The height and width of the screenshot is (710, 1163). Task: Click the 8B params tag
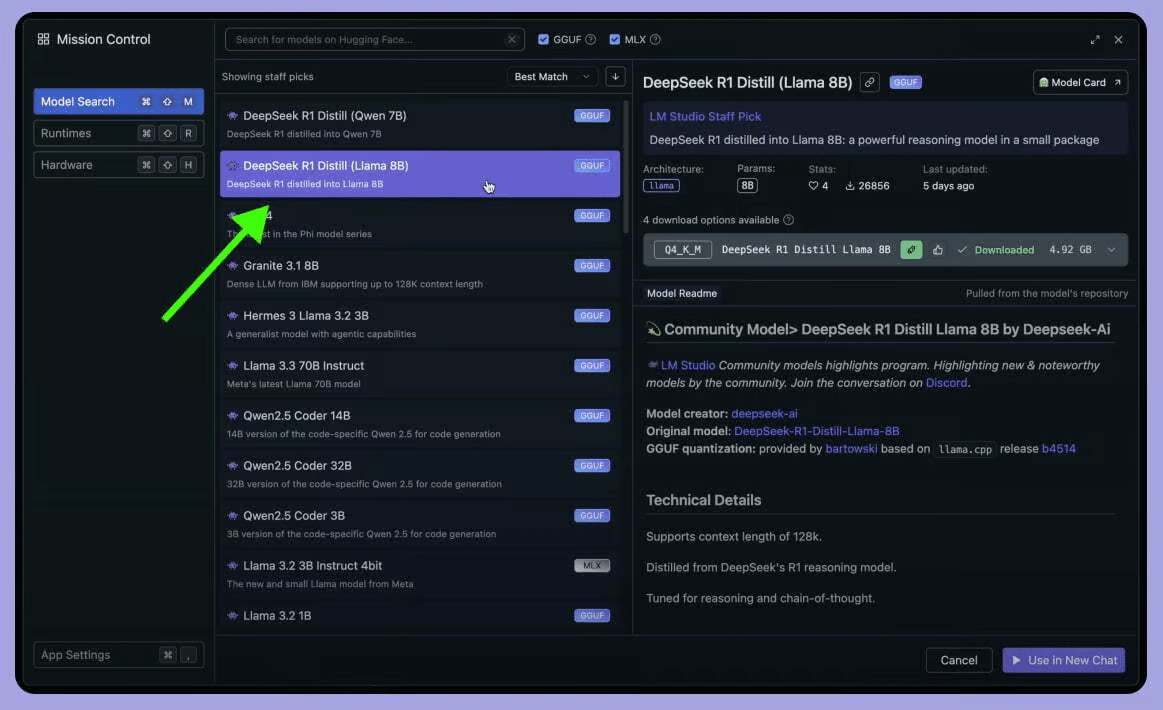747,185
